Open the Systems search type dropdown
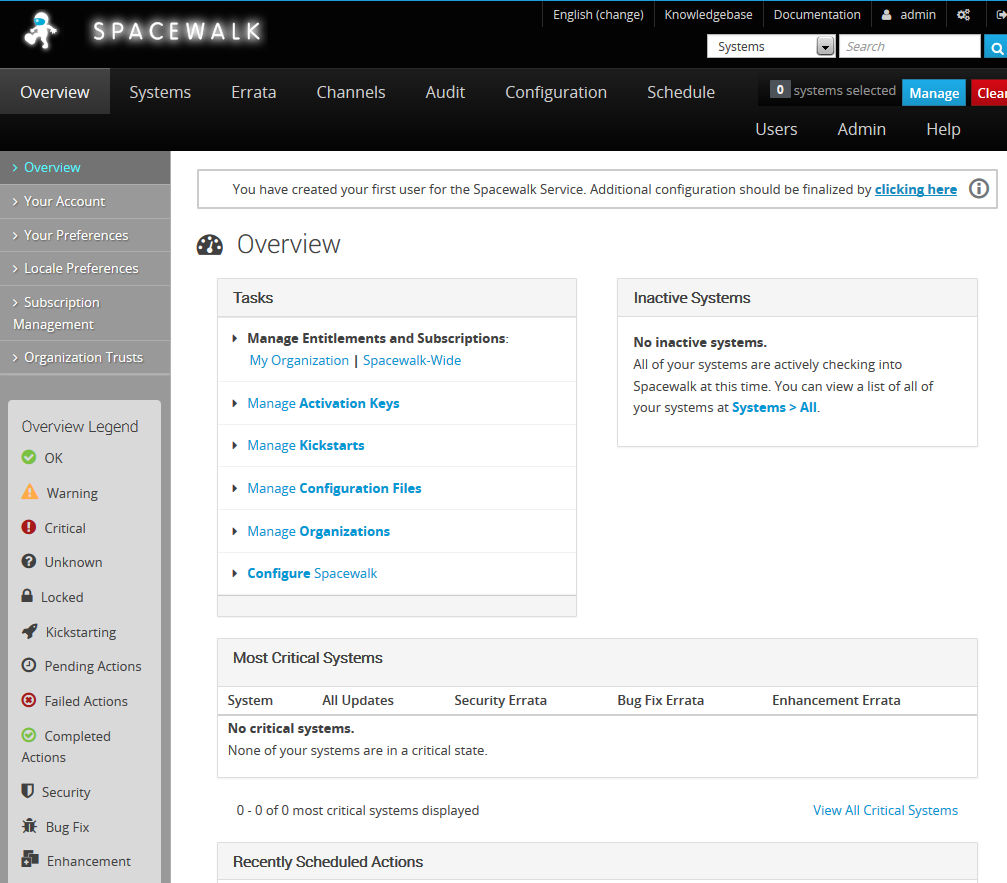Screen dimensions: 1007x883 click(x=771, y=46)
